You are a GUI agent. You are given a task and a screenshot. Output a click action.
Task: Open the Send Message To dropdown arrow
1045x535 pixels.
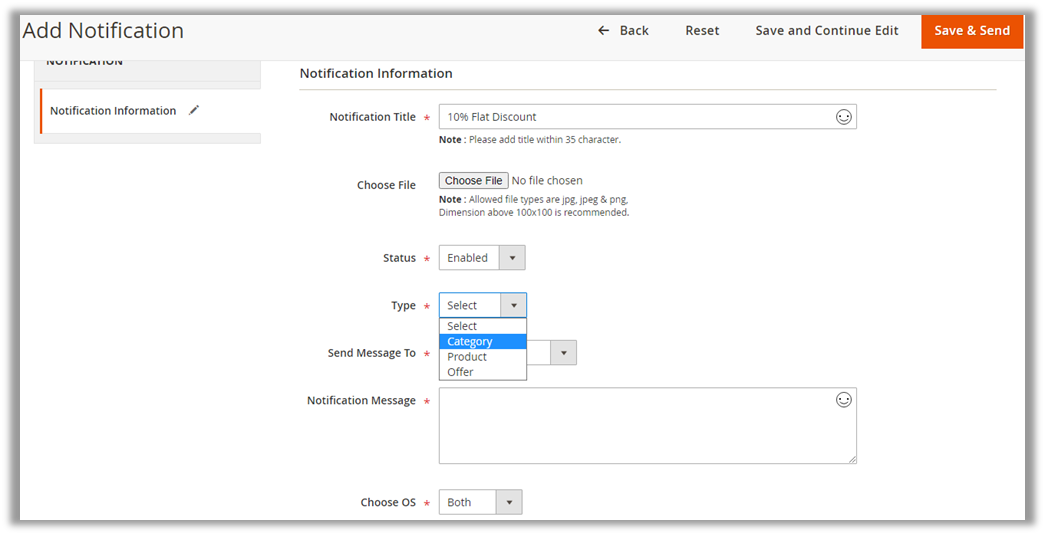tap(563, 353)
